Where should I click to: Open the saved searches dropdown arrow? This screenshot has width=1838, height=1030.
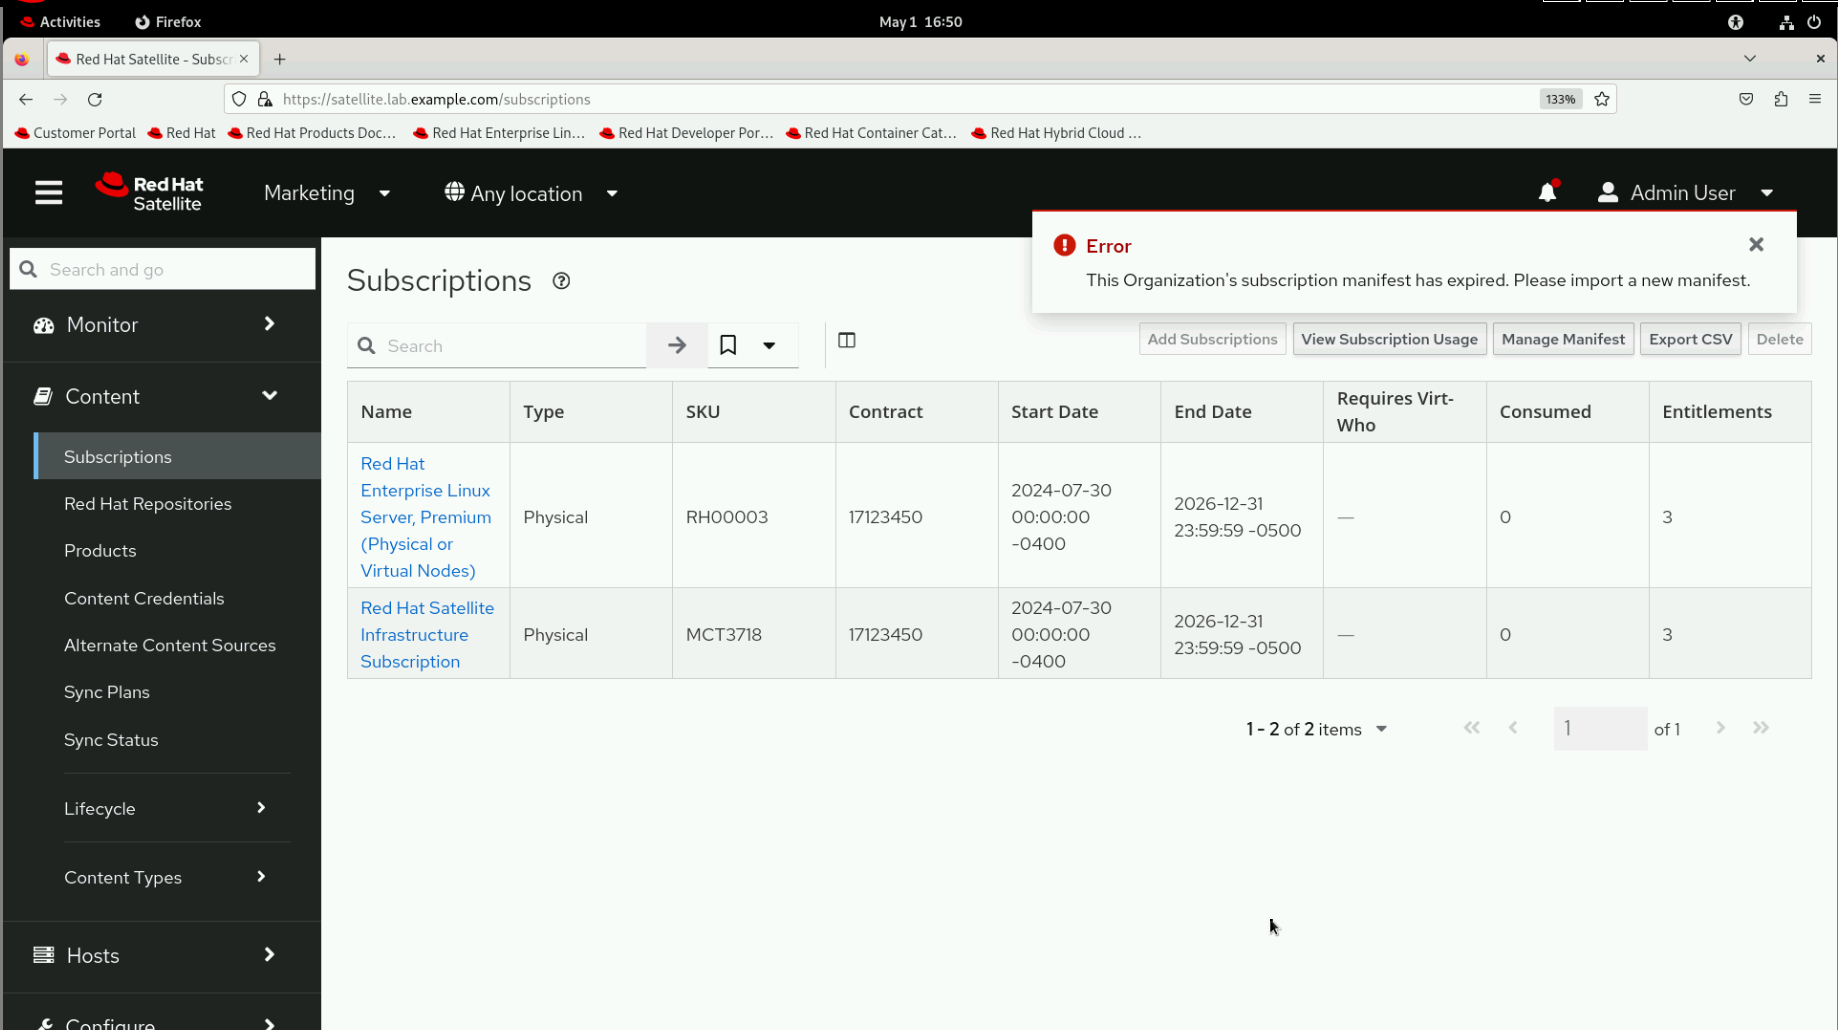[769, 346]
